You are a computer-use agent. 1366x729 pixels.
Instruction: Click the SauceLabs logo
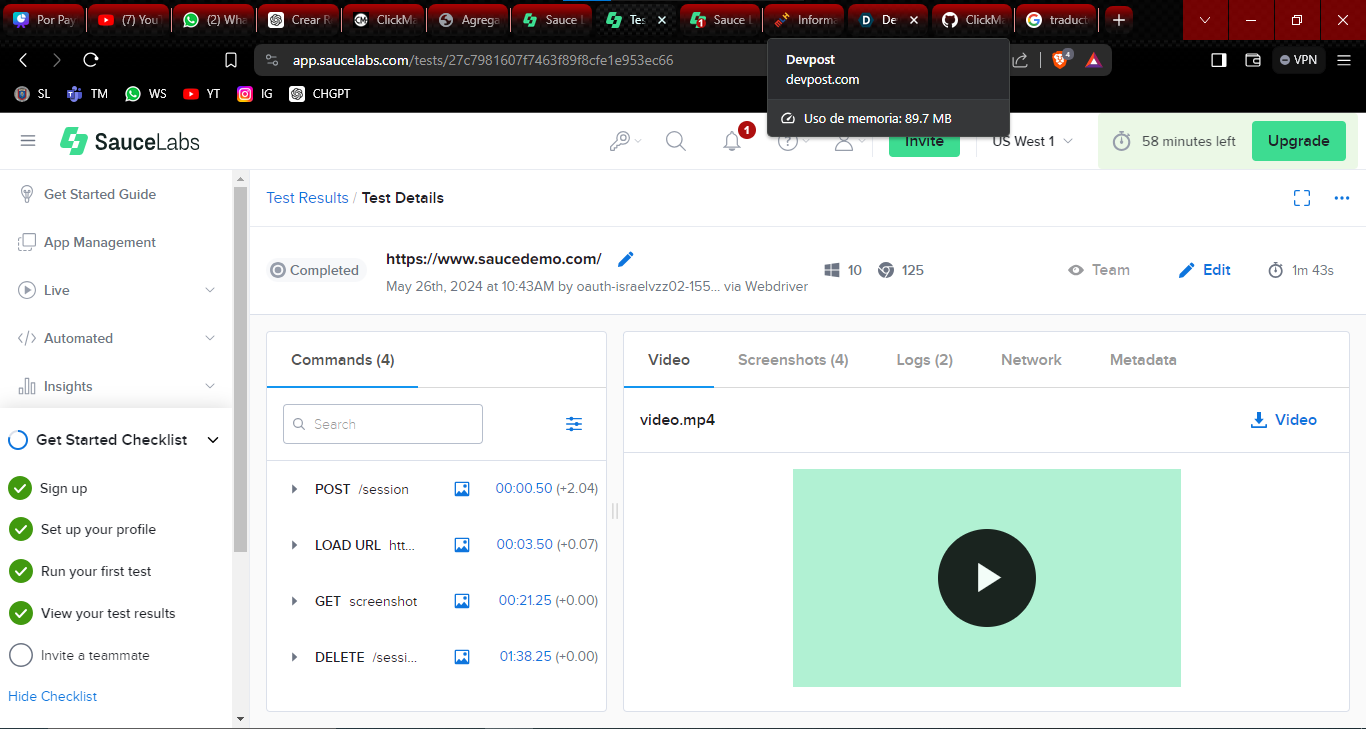click(x=130, y=141)
